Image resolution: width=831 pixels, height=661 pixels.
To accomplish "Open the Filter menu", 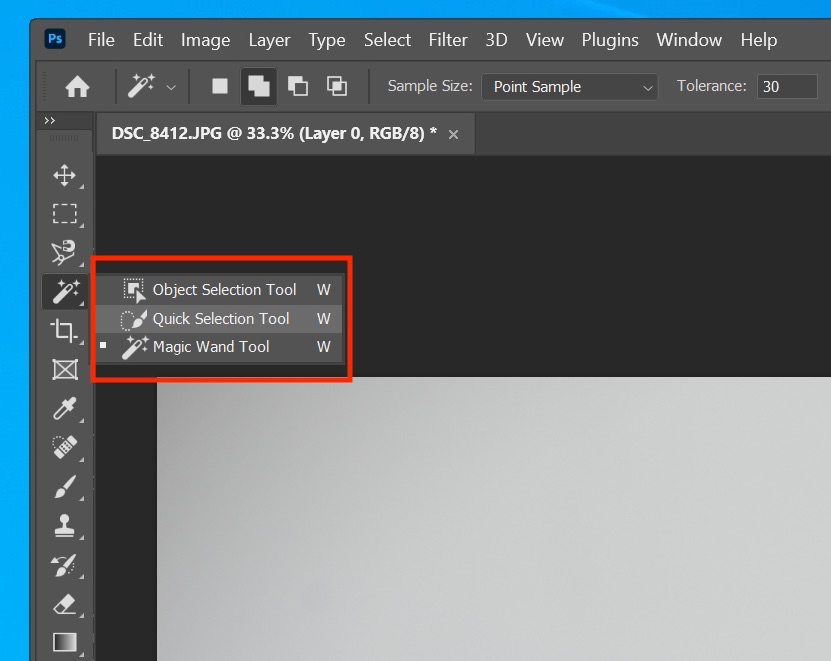I will click(x=448, y=40).
